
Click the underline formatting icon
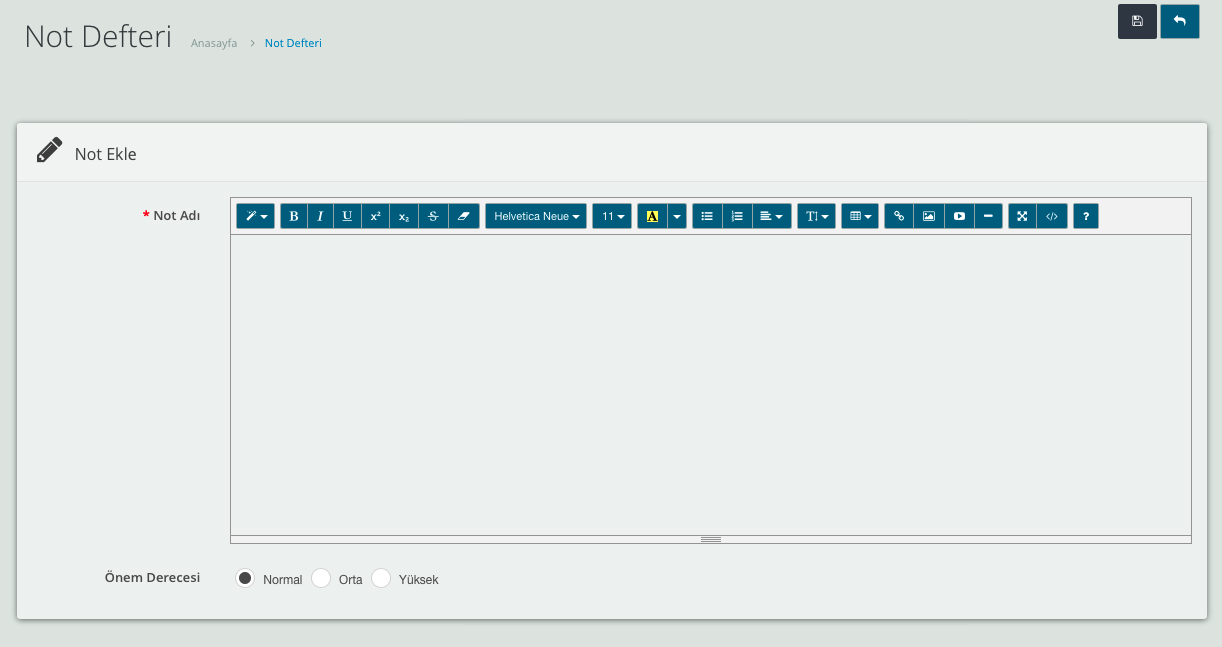click(347, 216)
